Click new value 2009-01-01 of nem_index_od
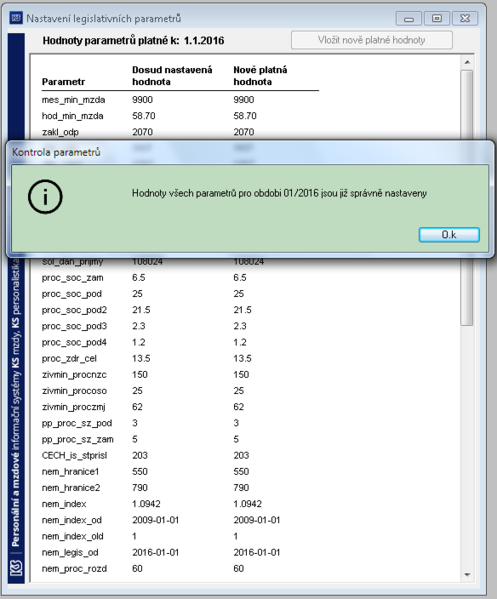The width and height of the screenshot is (497, 599). pos(257,520)
